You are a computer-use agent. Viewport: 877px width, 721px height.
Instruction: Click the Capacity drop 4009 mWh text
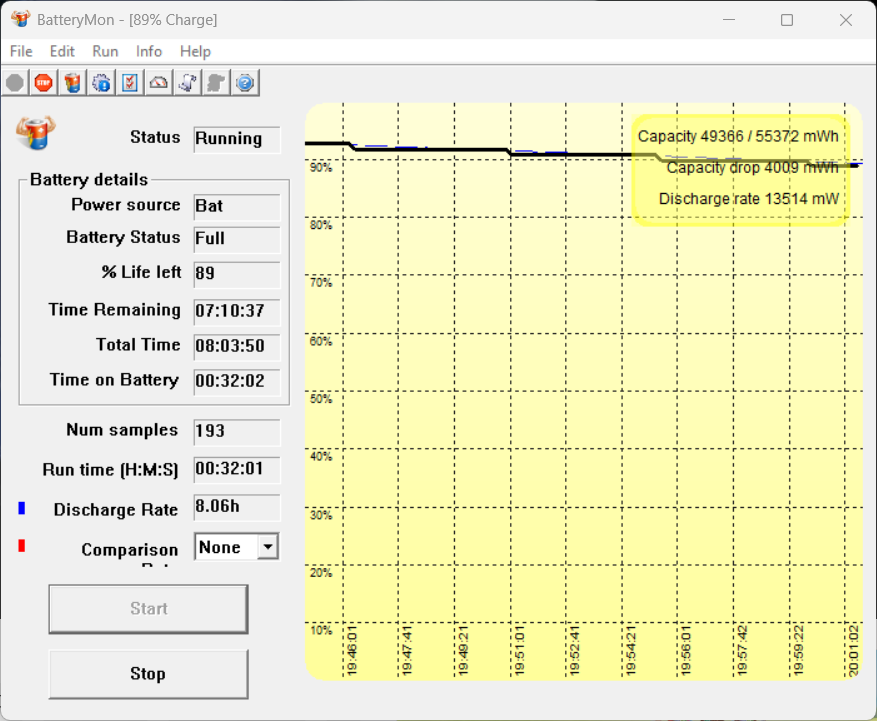point(752,168)
